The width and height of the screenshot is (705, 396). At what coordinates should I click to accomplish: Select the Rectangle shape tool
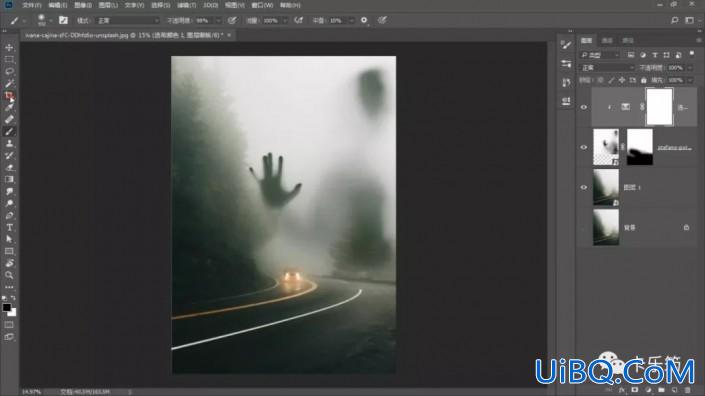(9, 251)
